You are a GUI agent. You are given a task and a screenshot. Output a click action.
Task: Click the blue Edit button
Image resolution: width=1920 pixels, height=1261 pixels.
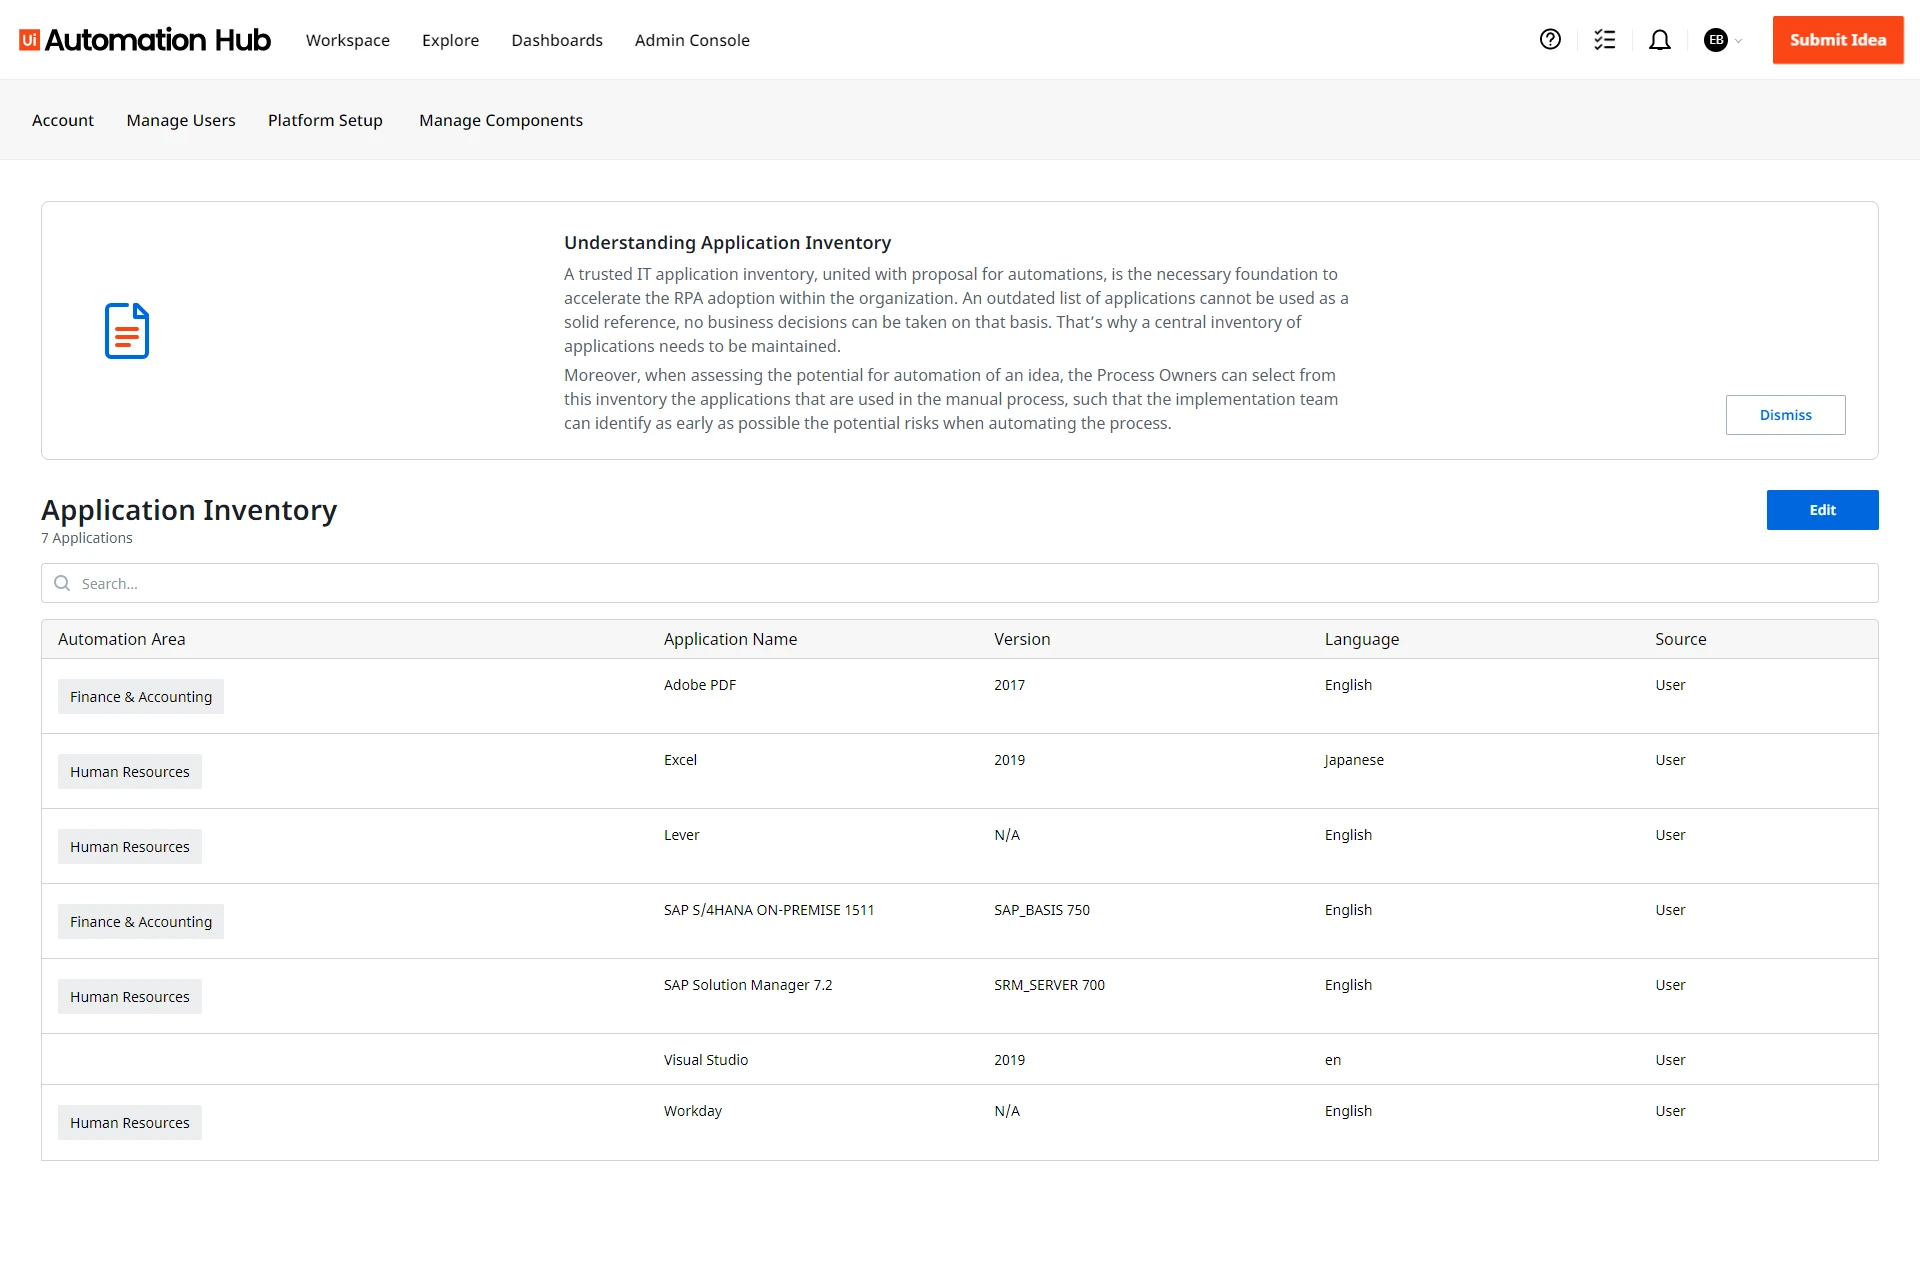(1822, 510)
